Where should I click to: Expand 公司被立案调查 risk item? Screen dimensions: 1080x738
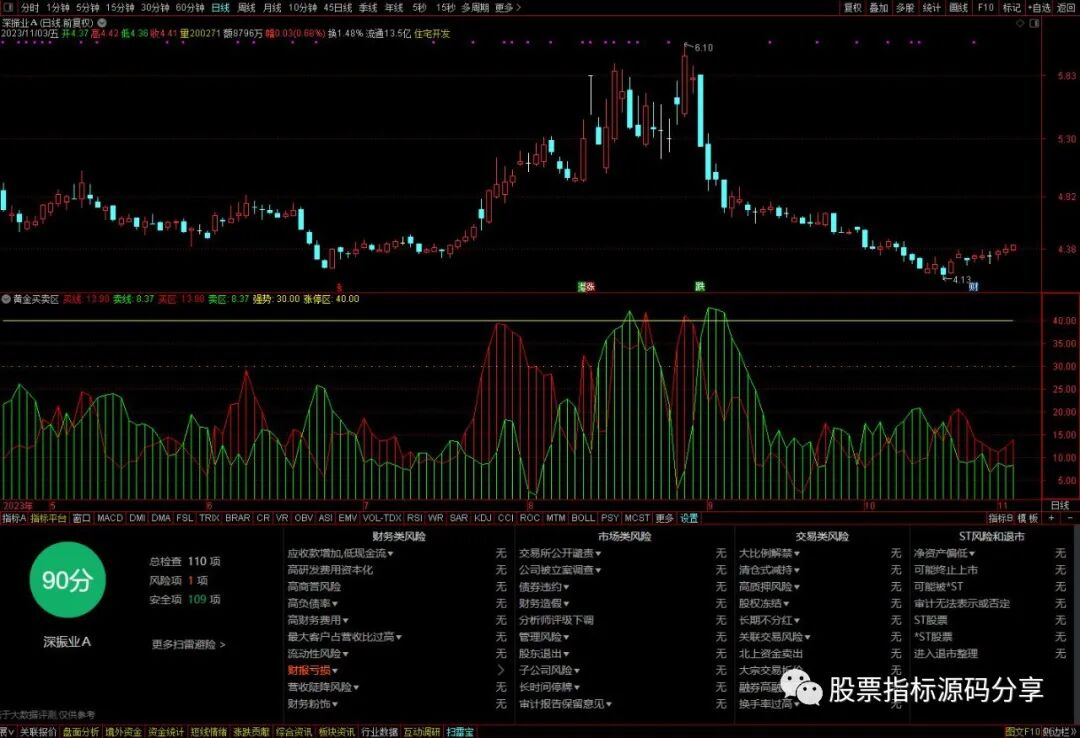(560, 570)
